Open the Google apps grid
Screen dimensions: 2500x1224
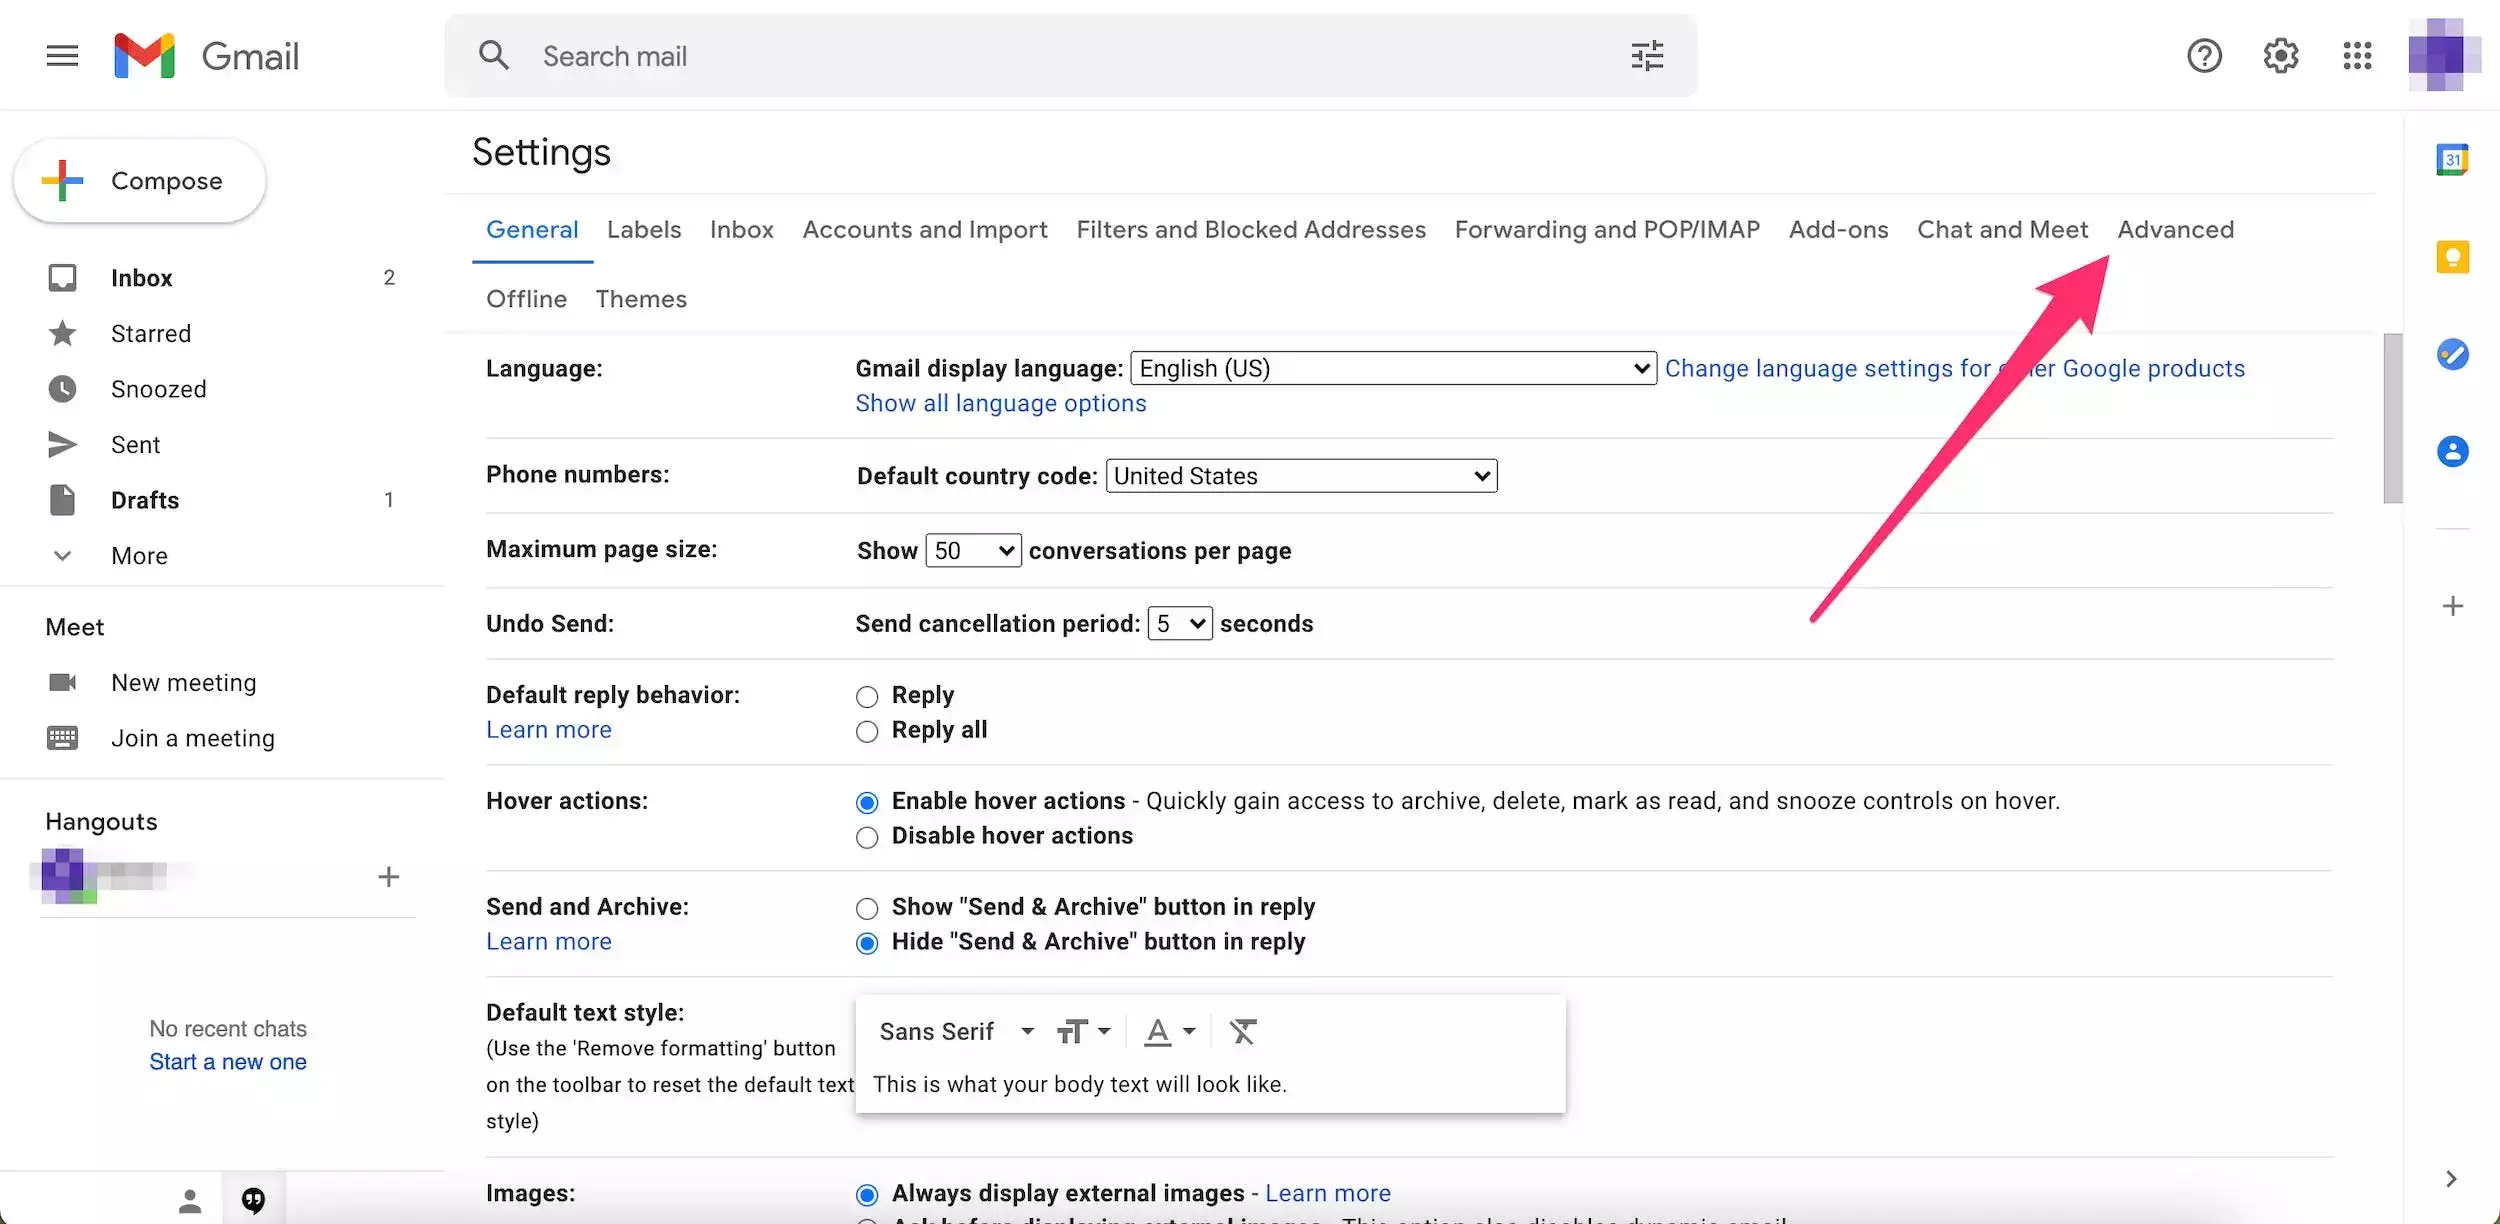(2357, 56)
